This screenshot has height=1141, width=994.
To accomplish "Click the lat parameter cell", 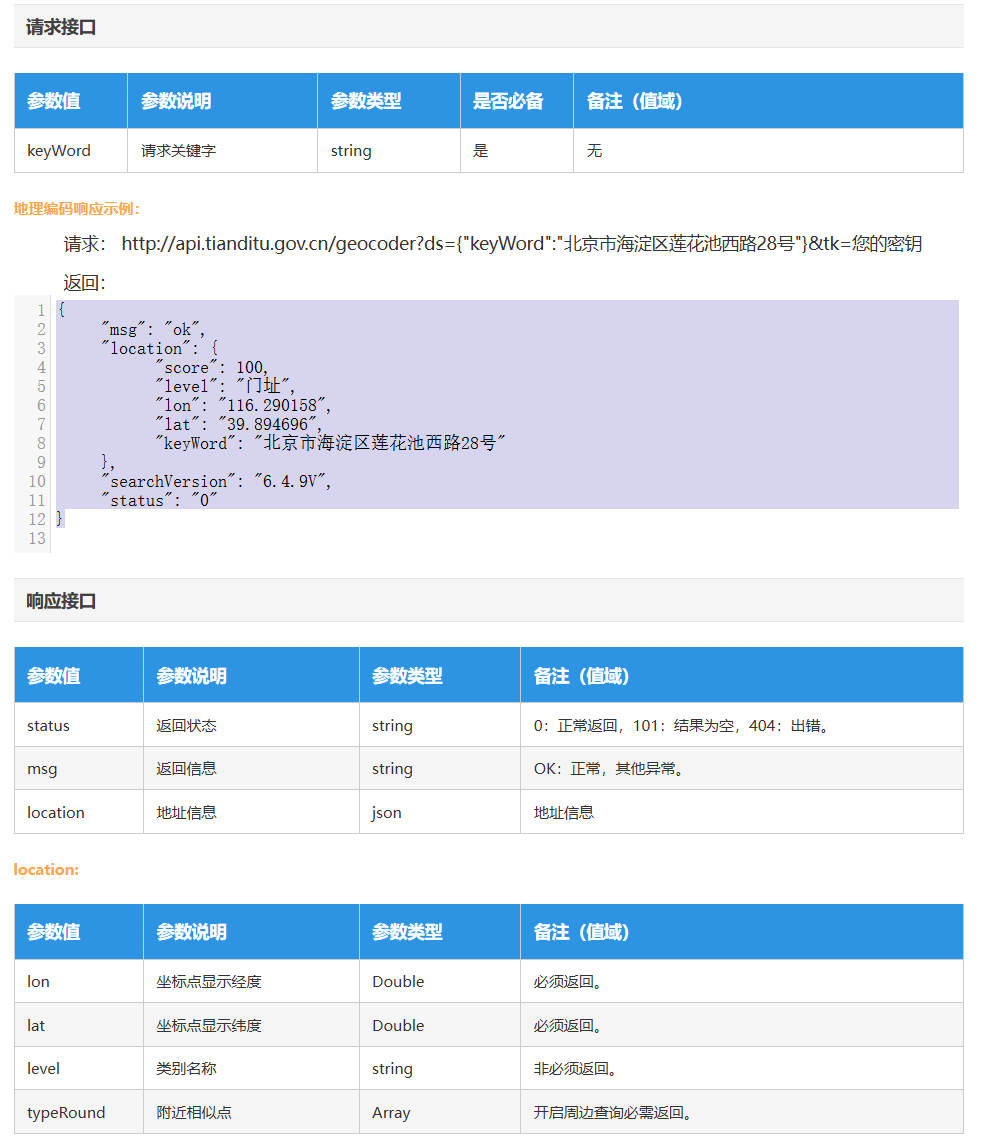I will [x=79, y=1025].
